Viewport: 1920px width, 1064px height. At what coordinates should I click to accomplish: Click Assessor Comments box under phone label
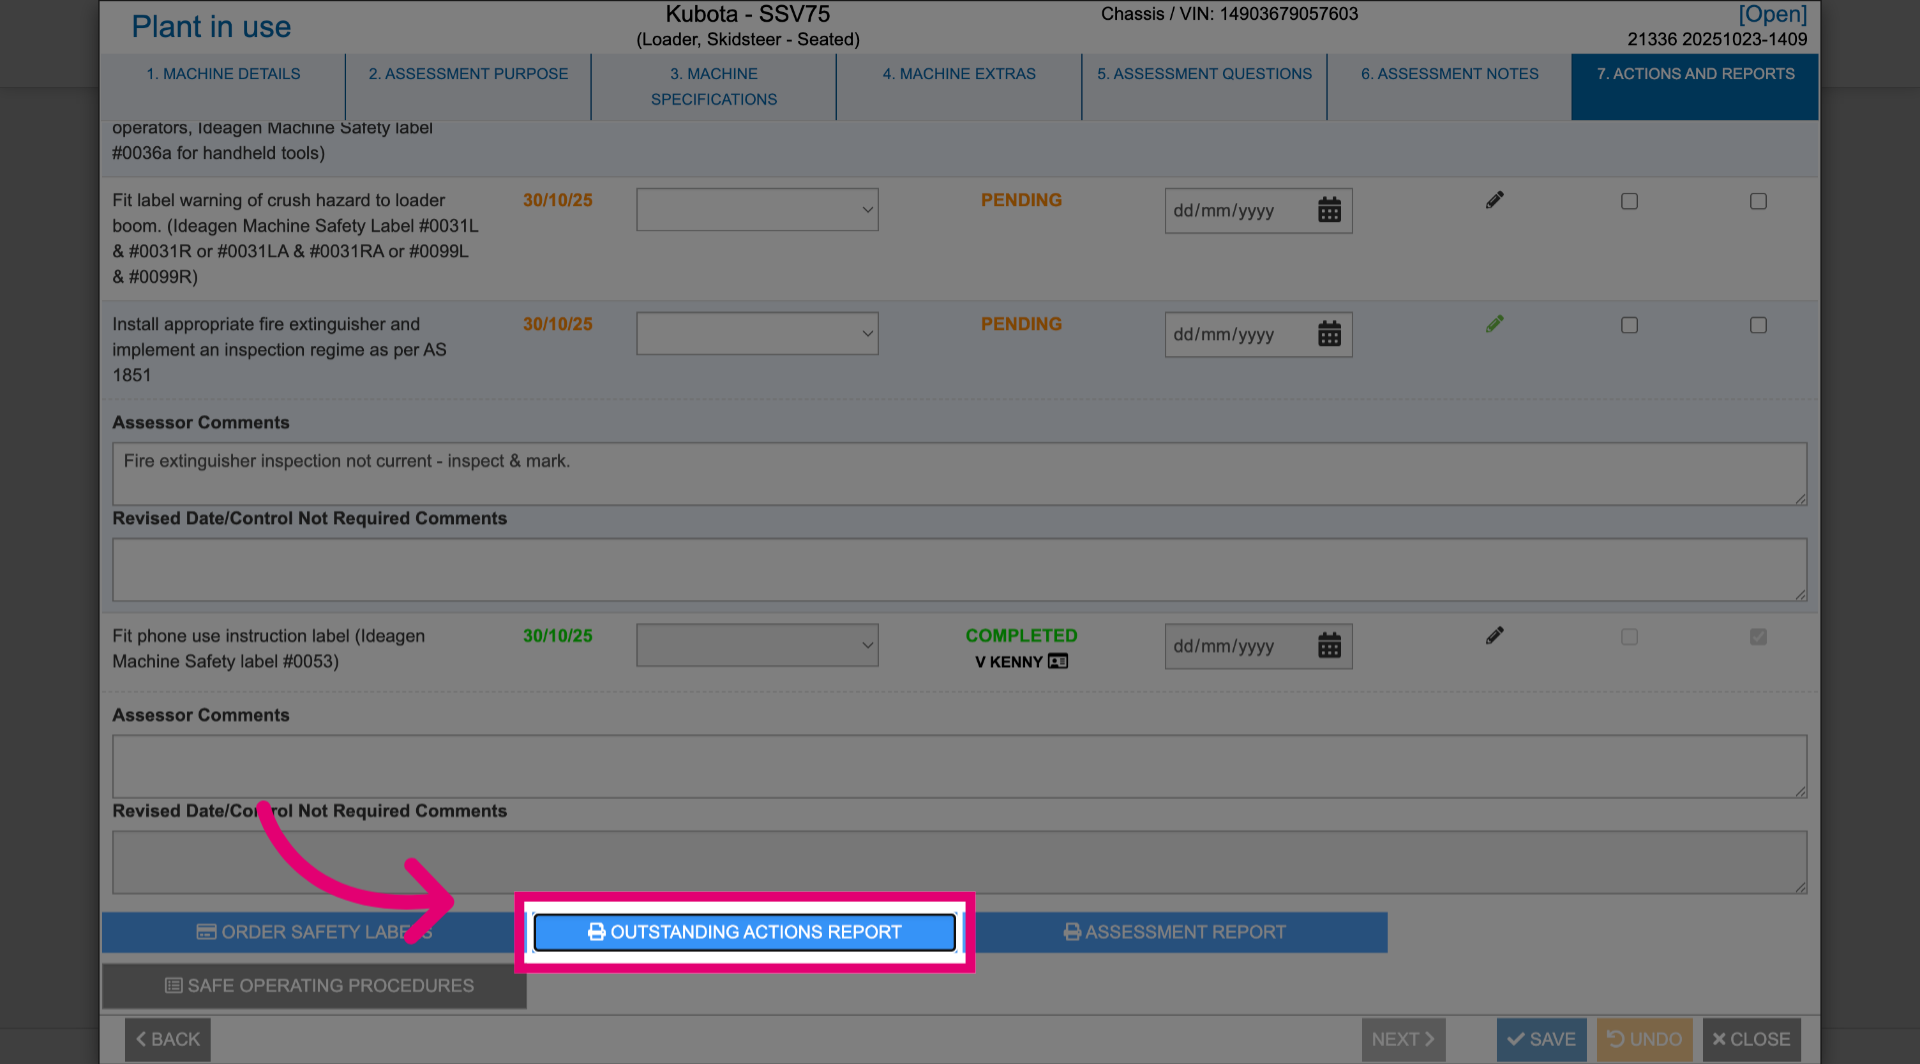click(x=959, y=766)
